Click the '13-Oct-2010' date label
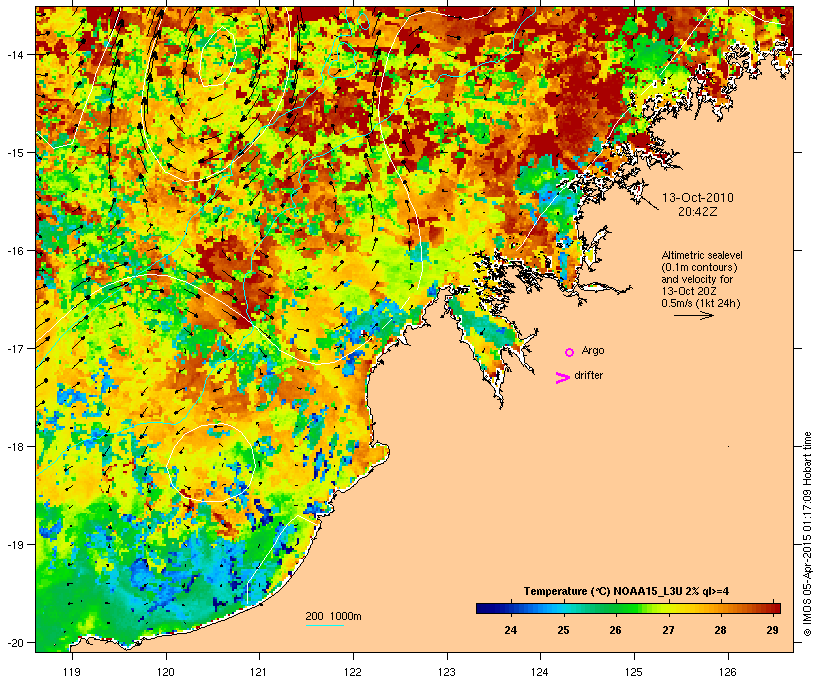Viewport: 820px width, 680px height. [698, 198]
